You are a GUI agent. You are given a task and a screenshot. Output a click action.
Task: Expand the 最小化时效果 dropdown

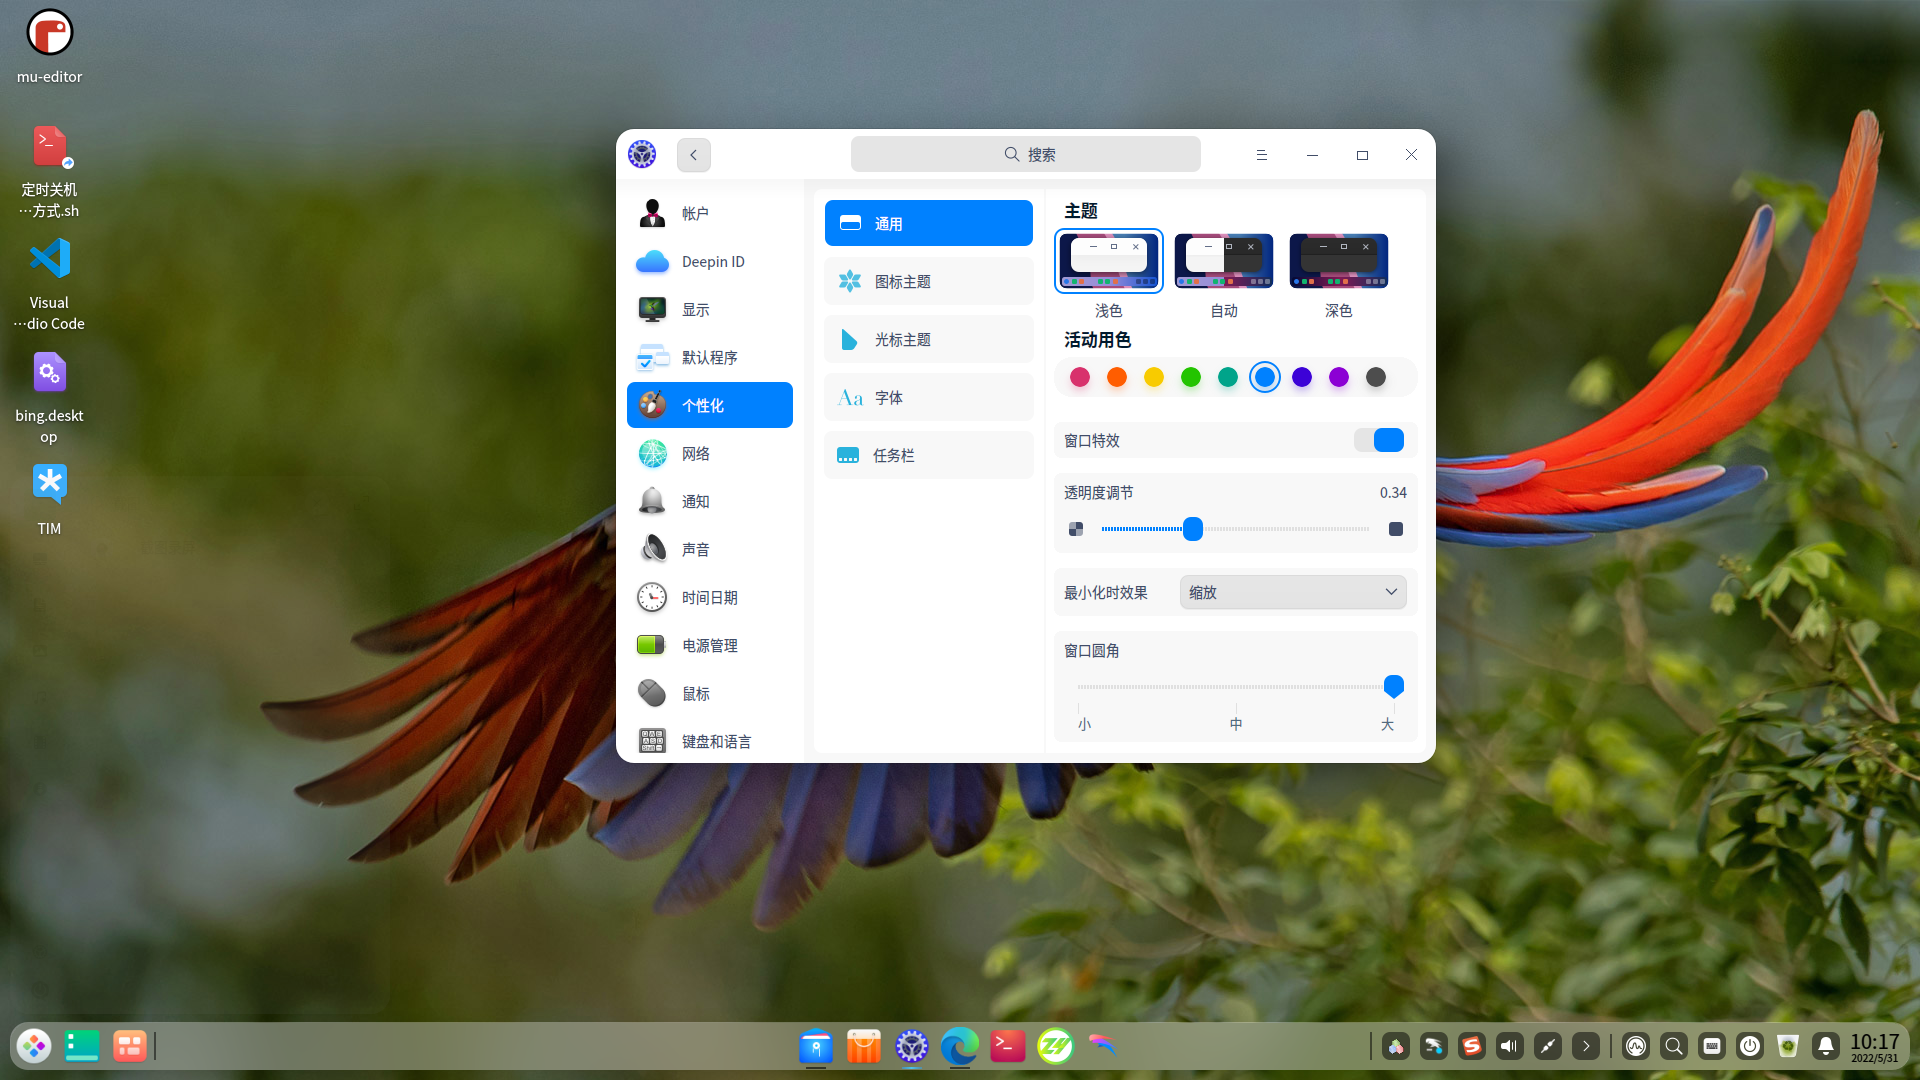point(1292,592)
